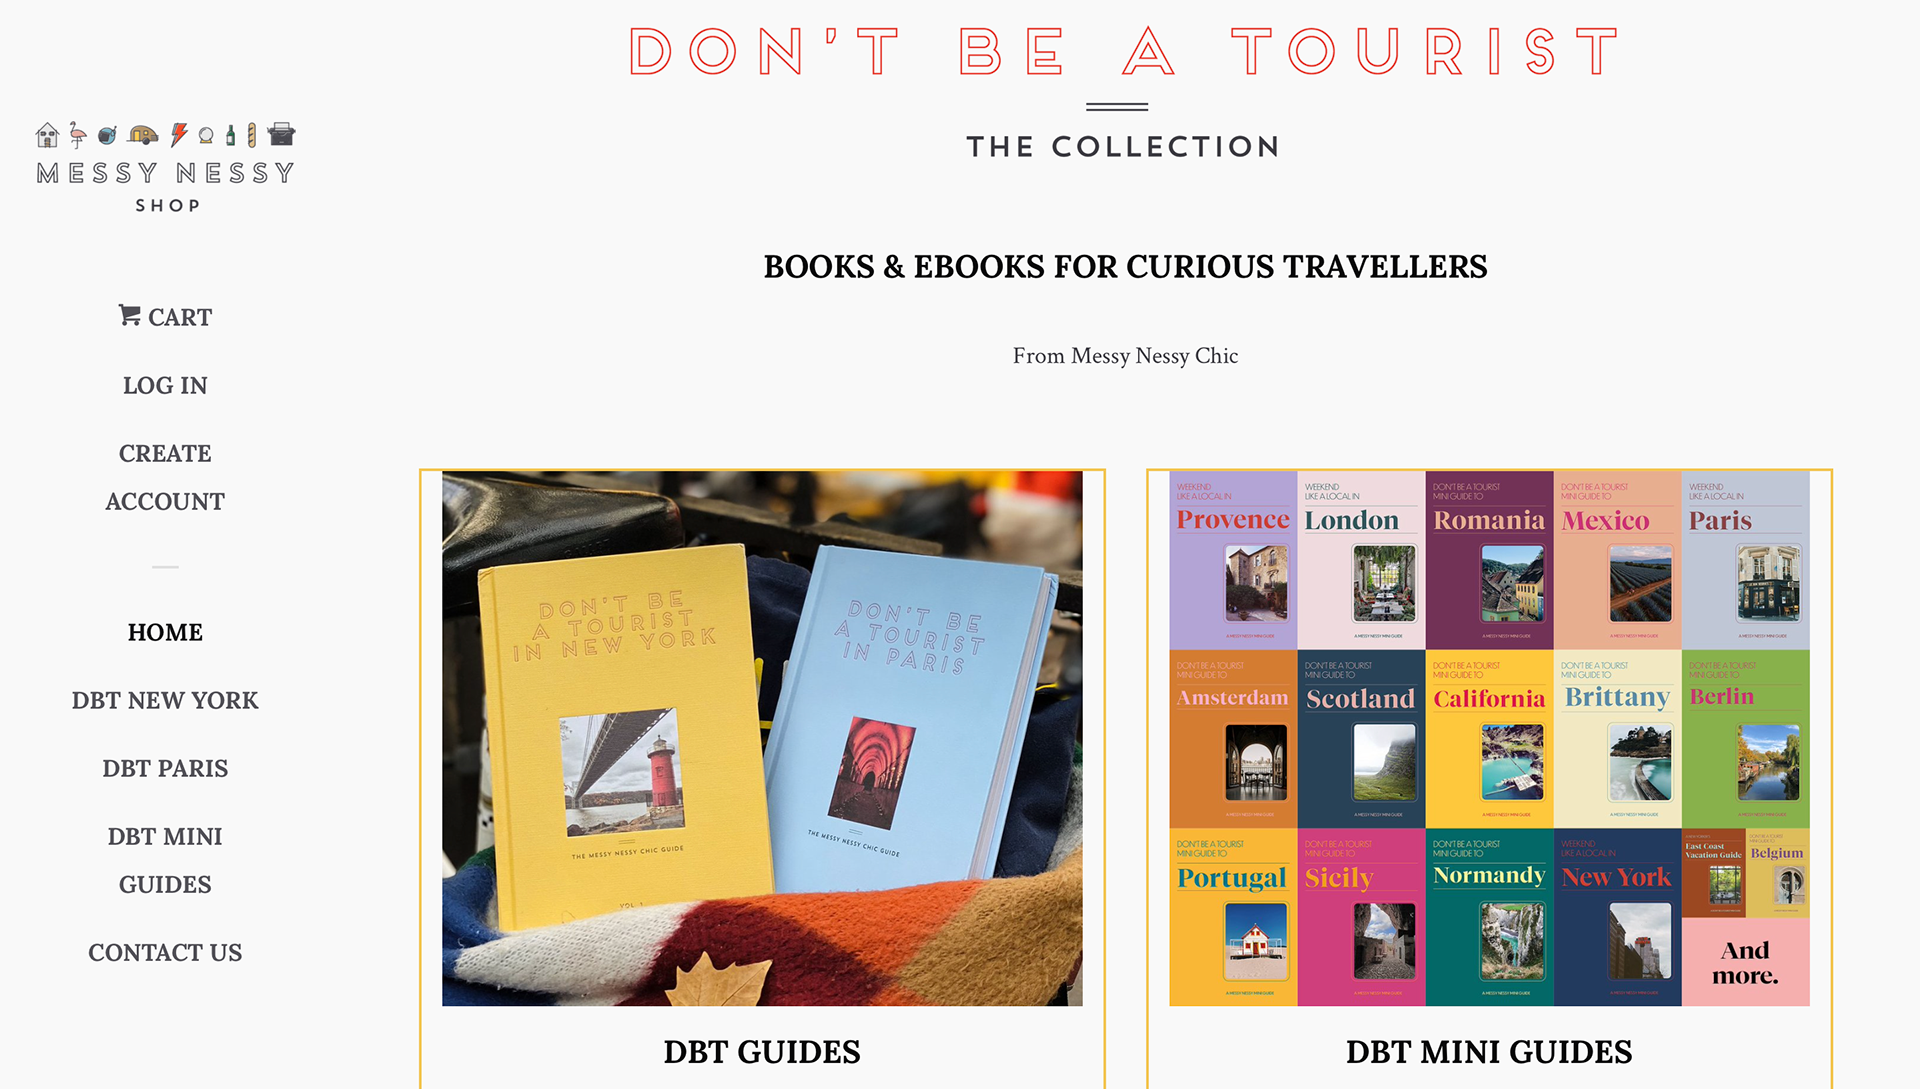Open the DBT Mini Guides menu item
Viewport: 1920px width, 1089px height.
pyautogui.click(x=165, y=860)
